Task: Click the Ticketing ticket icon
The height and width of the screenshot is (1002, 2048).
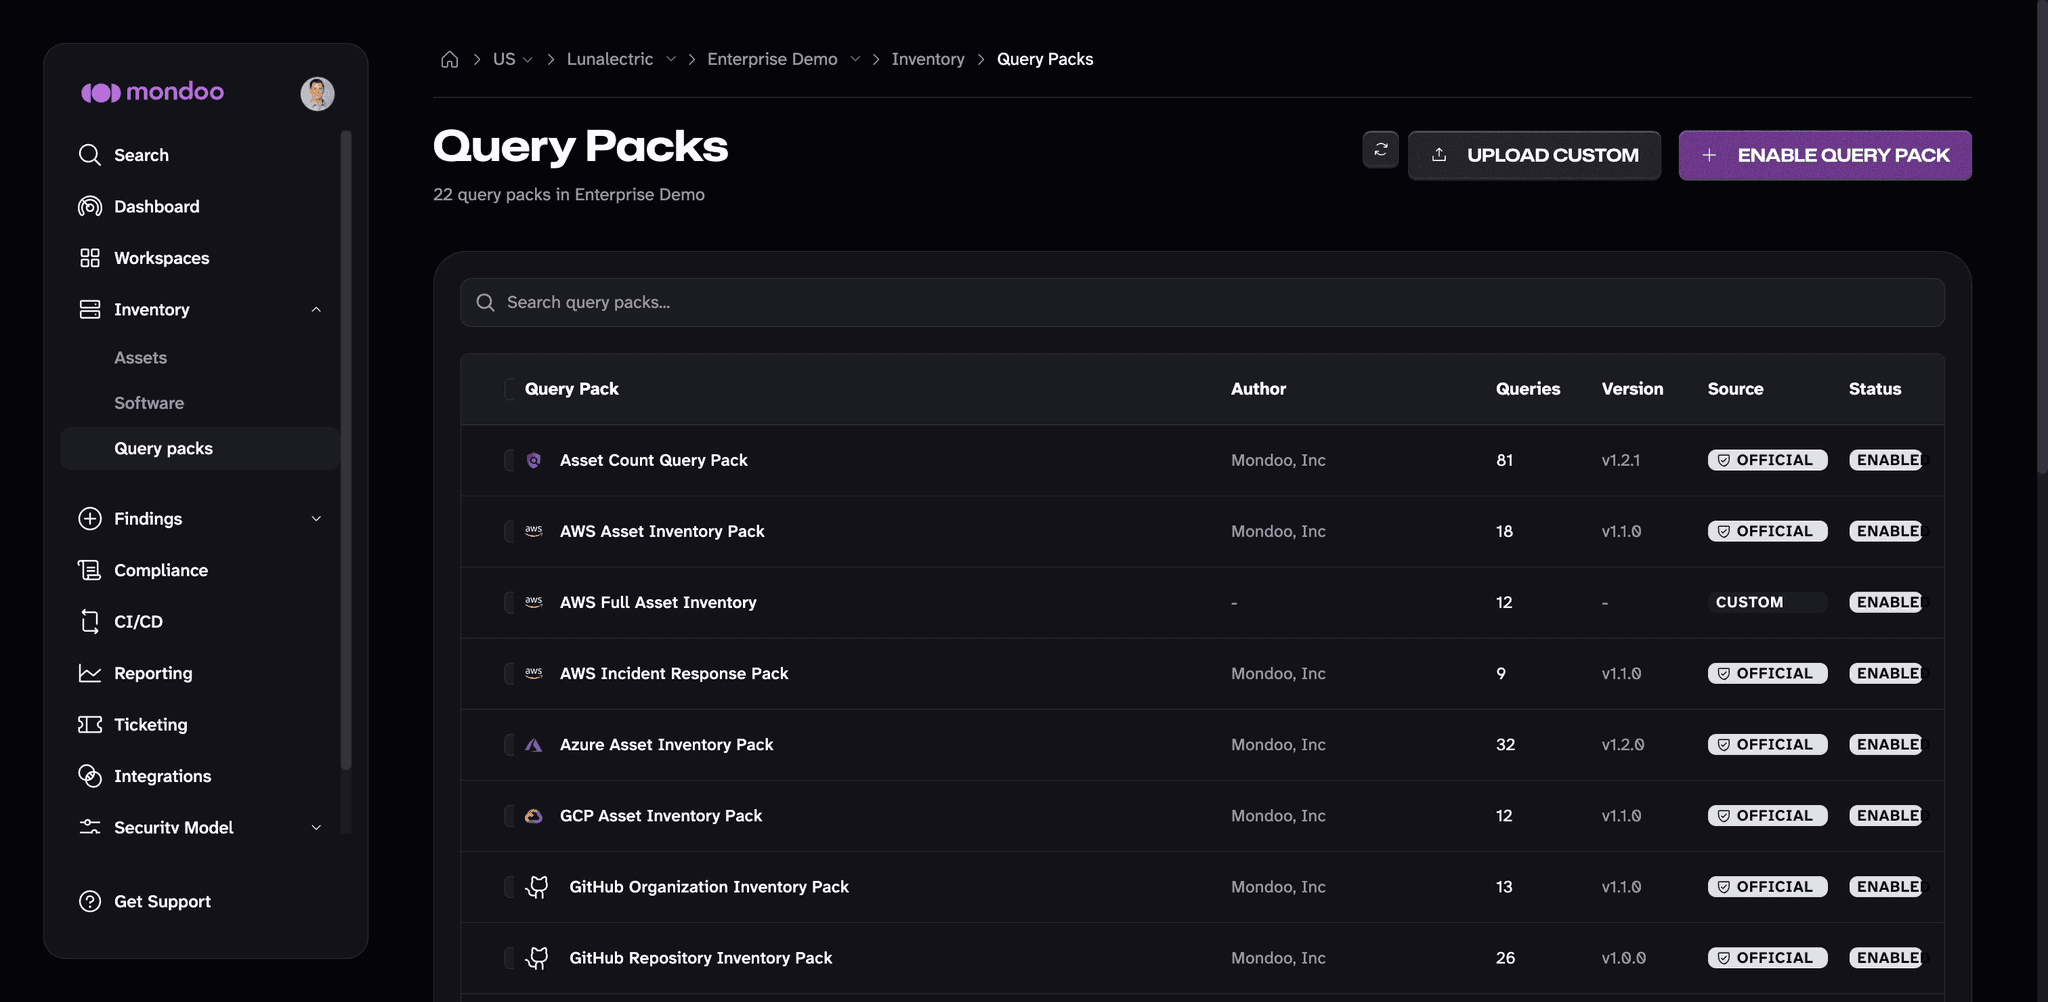Action: [90, 724]
